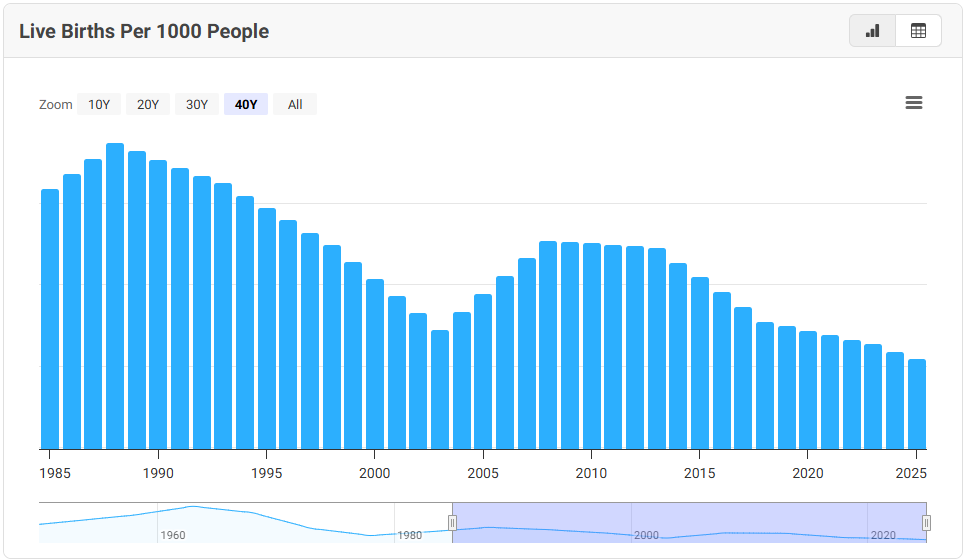Click the 1990 x-axis label
Image resolution: width=966 pixels, height=559 pixels.
tap(158, 473)
